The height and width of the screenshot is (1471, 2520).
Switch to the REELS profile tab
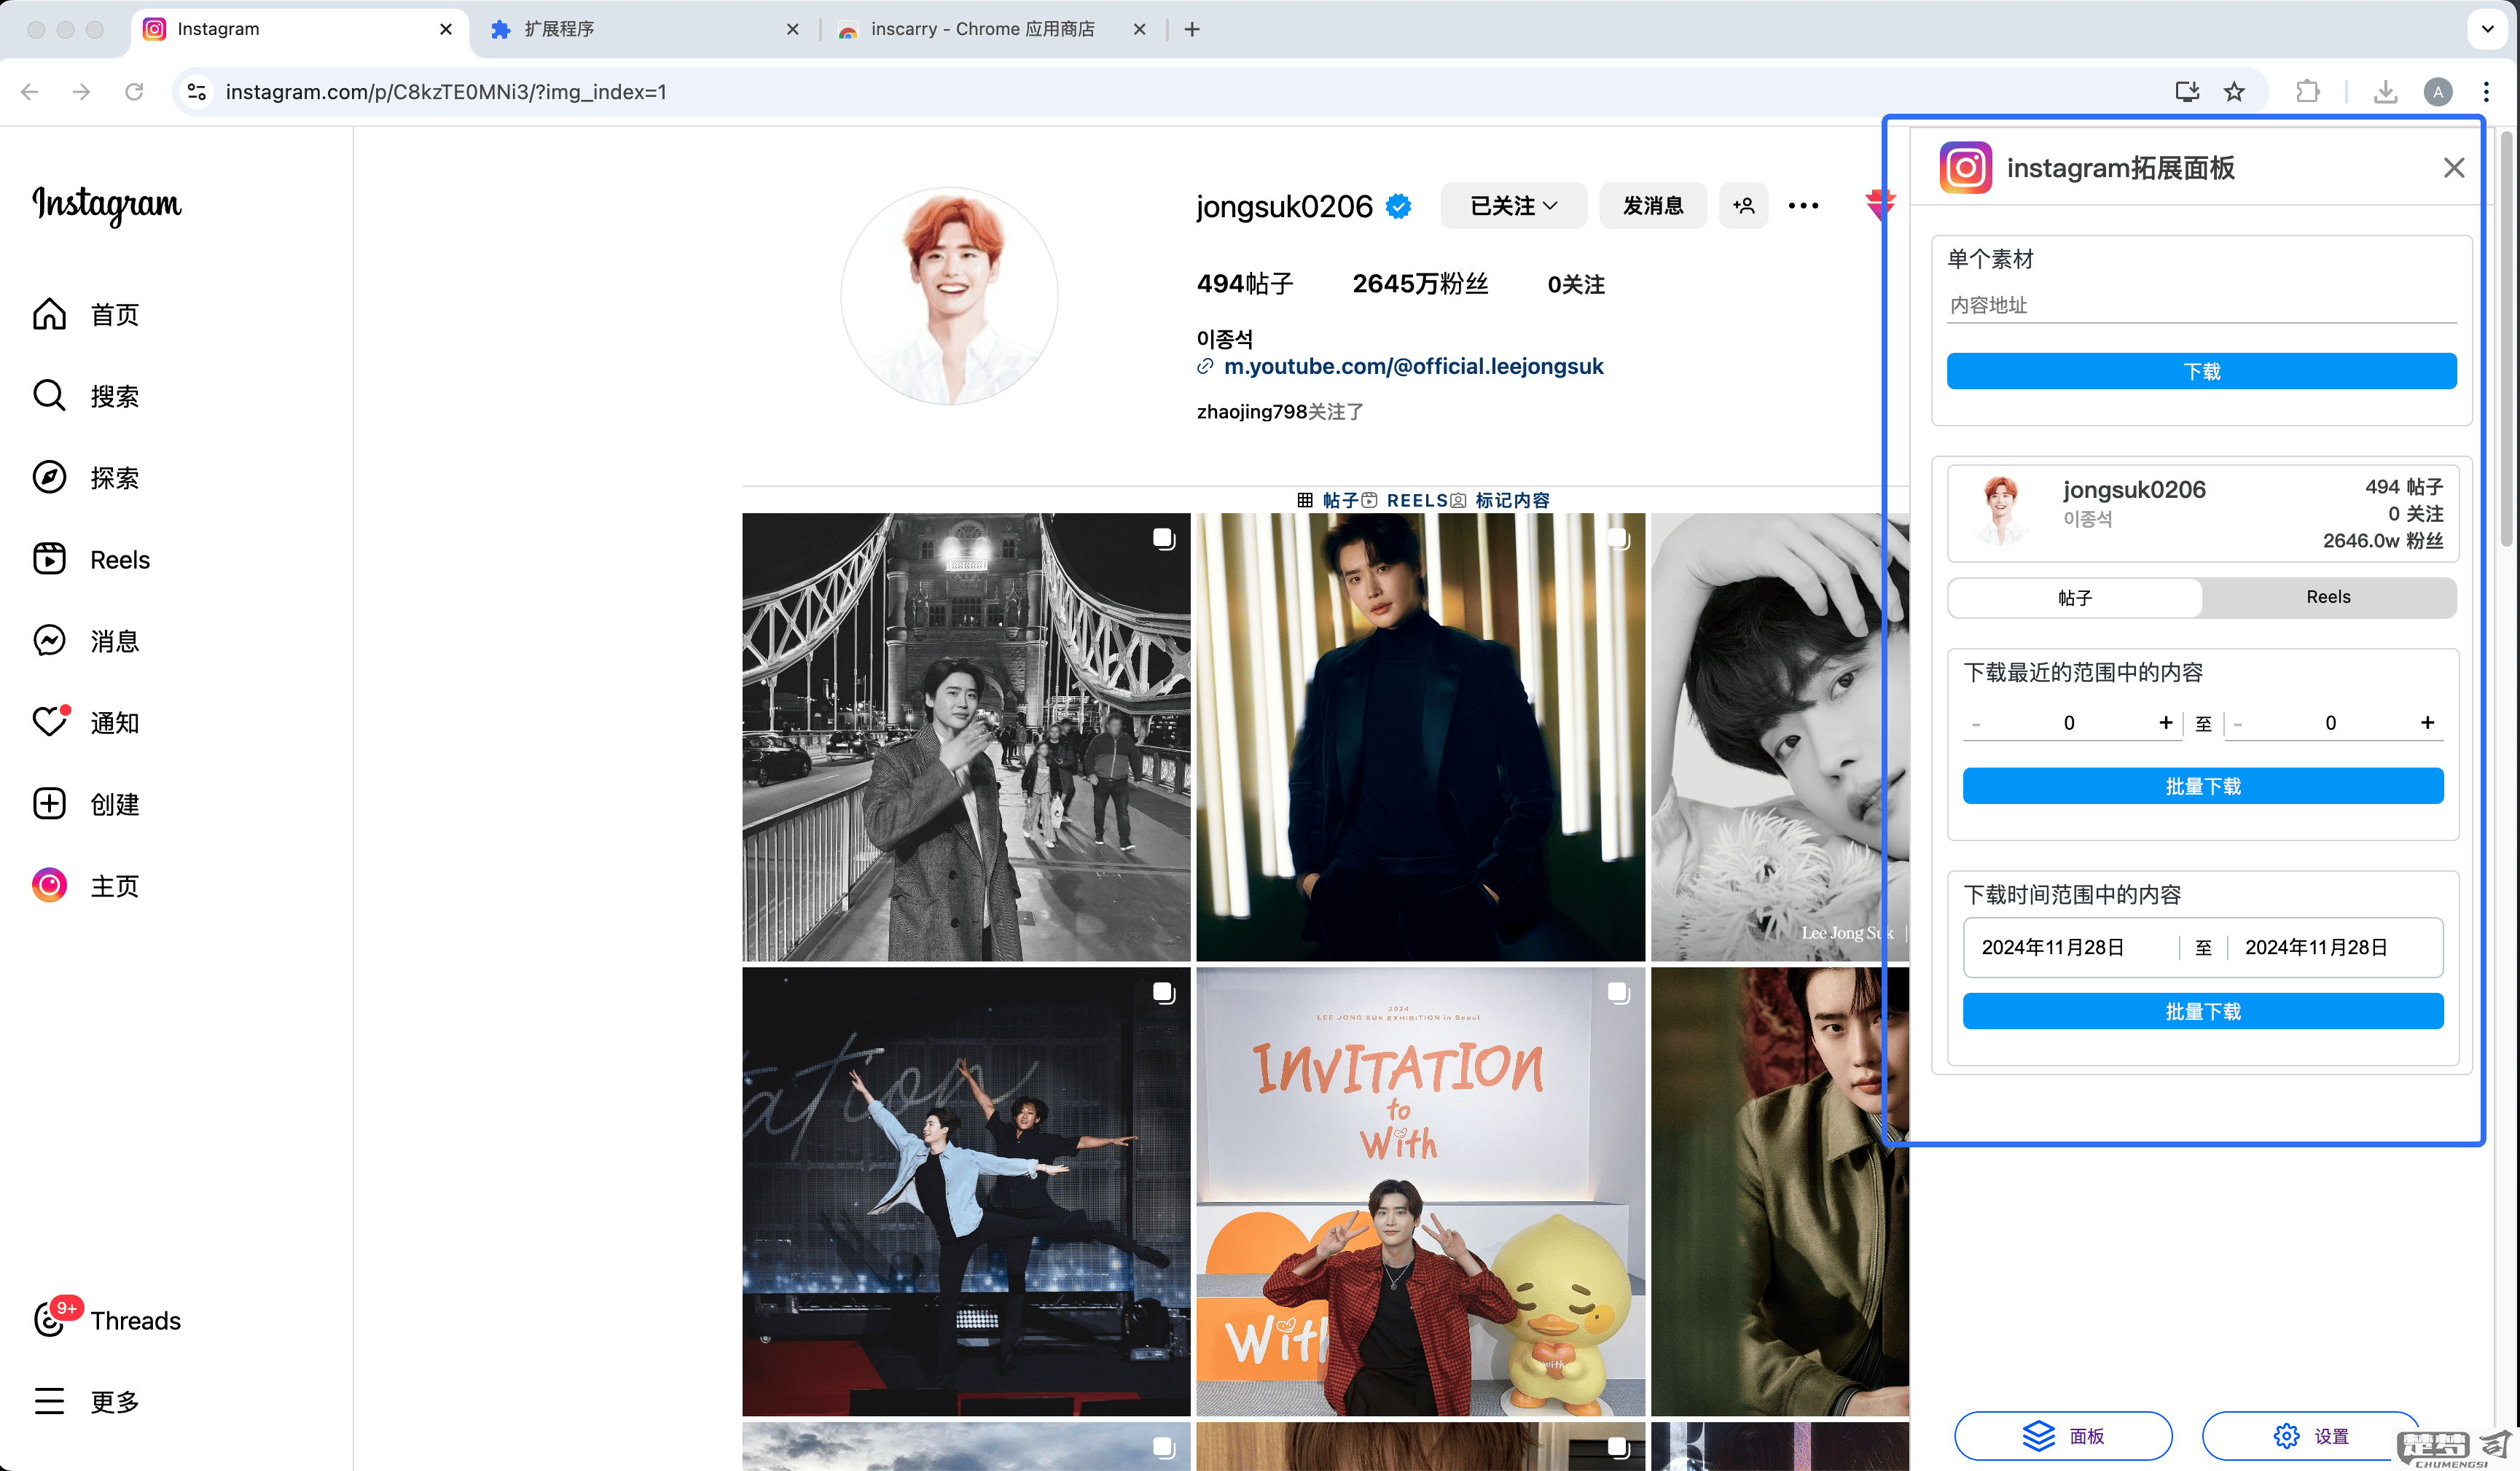pos(1406,500)
